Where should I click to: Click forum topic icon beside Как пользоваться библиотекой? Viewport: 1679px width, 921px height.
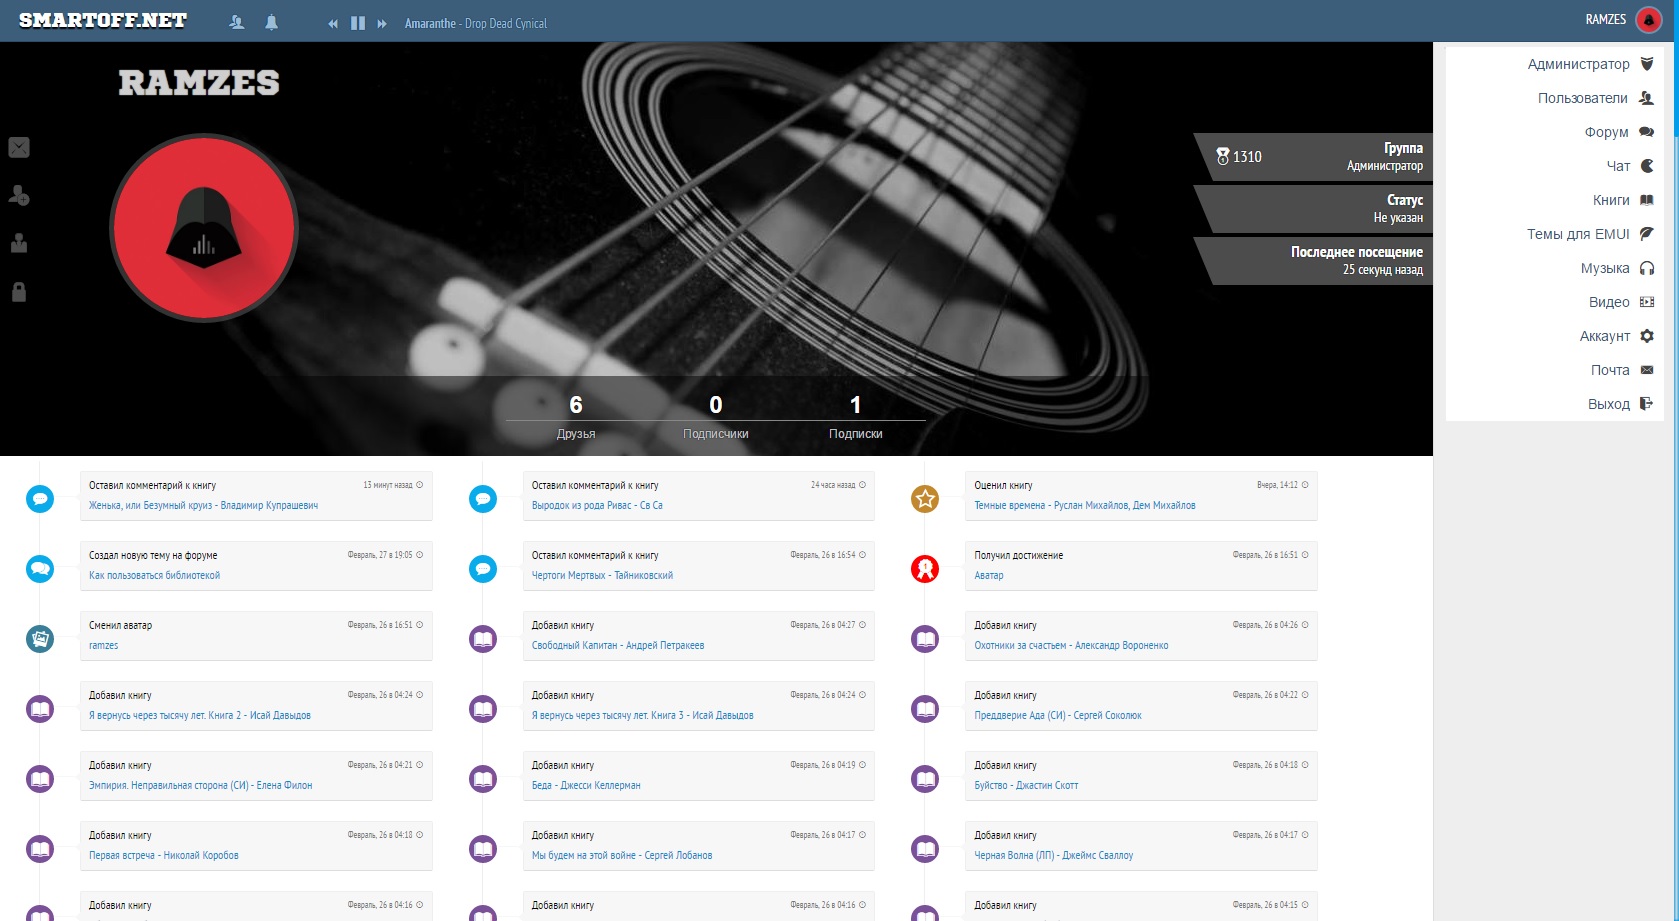tap(40, 568)
